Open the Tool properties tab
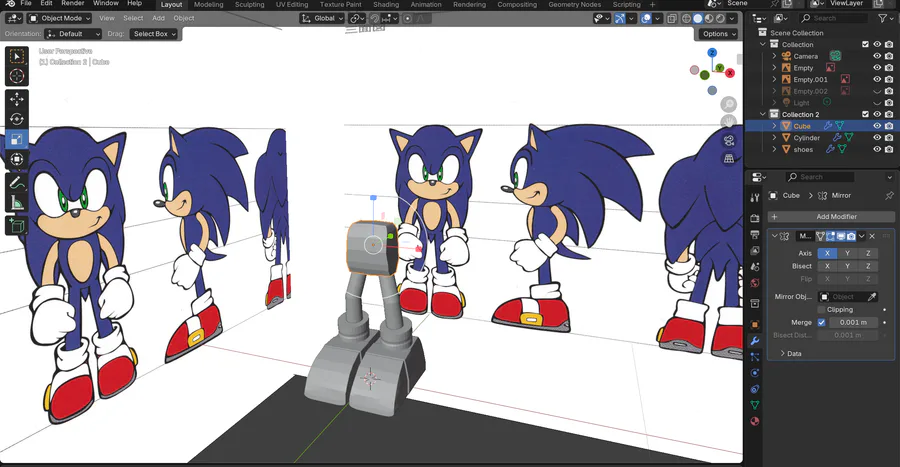Screen dimensions: 900x467 pyautogui.click(x=755, y=198)
